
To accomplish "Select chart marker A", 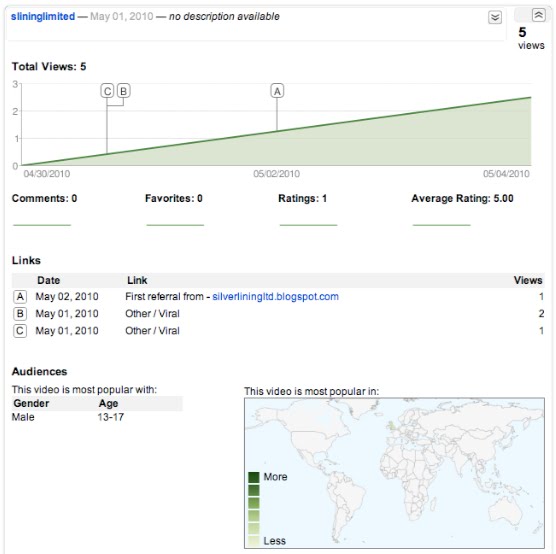I will tap(277, 91).
